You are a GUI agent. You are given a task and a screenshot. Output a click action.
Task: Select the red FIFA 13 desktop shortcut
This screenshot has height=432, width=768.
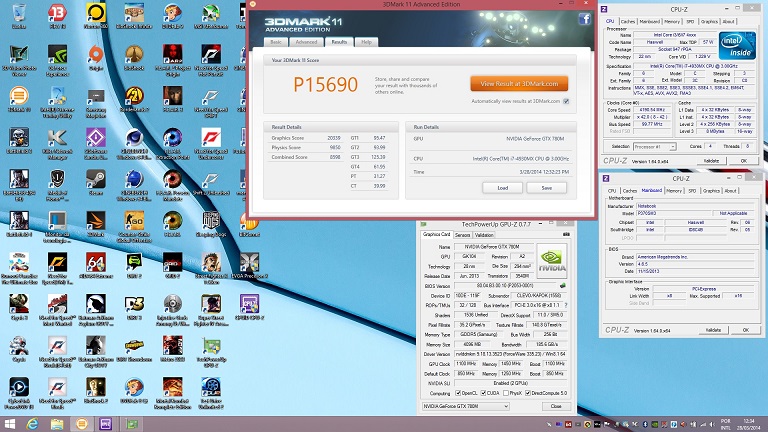(x=57, y=16)
